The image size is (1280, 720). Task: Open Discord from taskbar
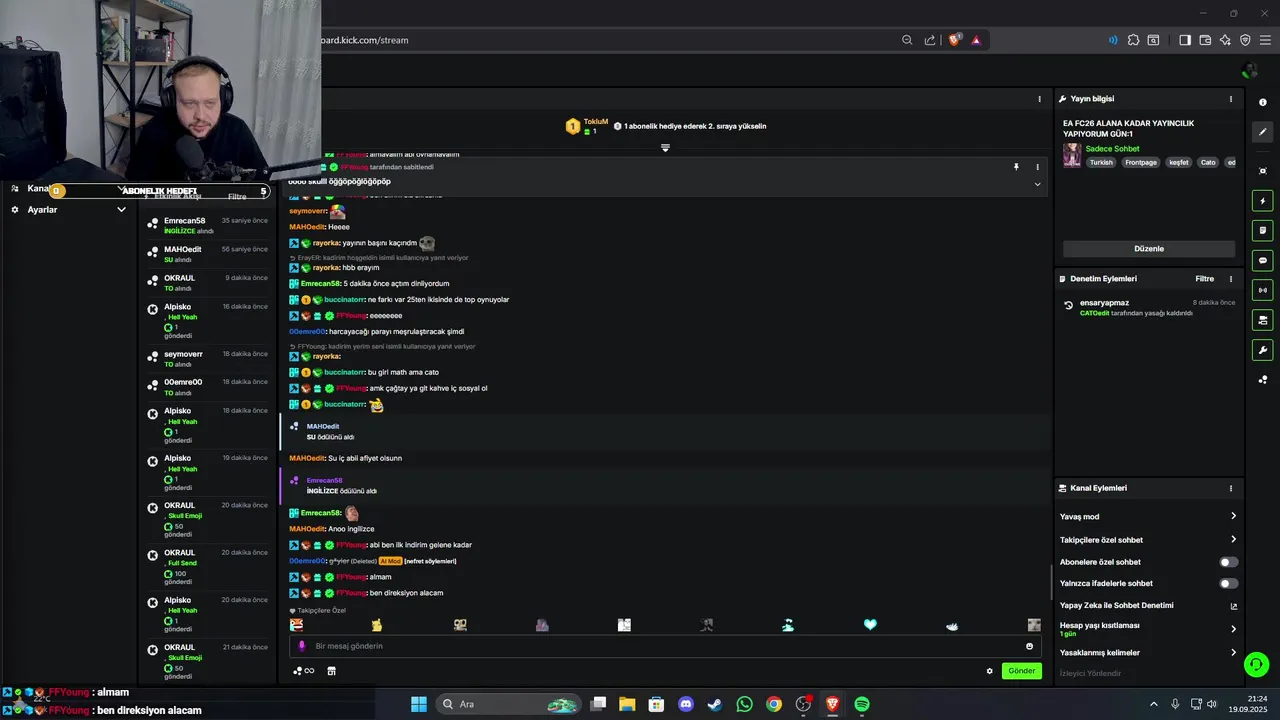686,704
